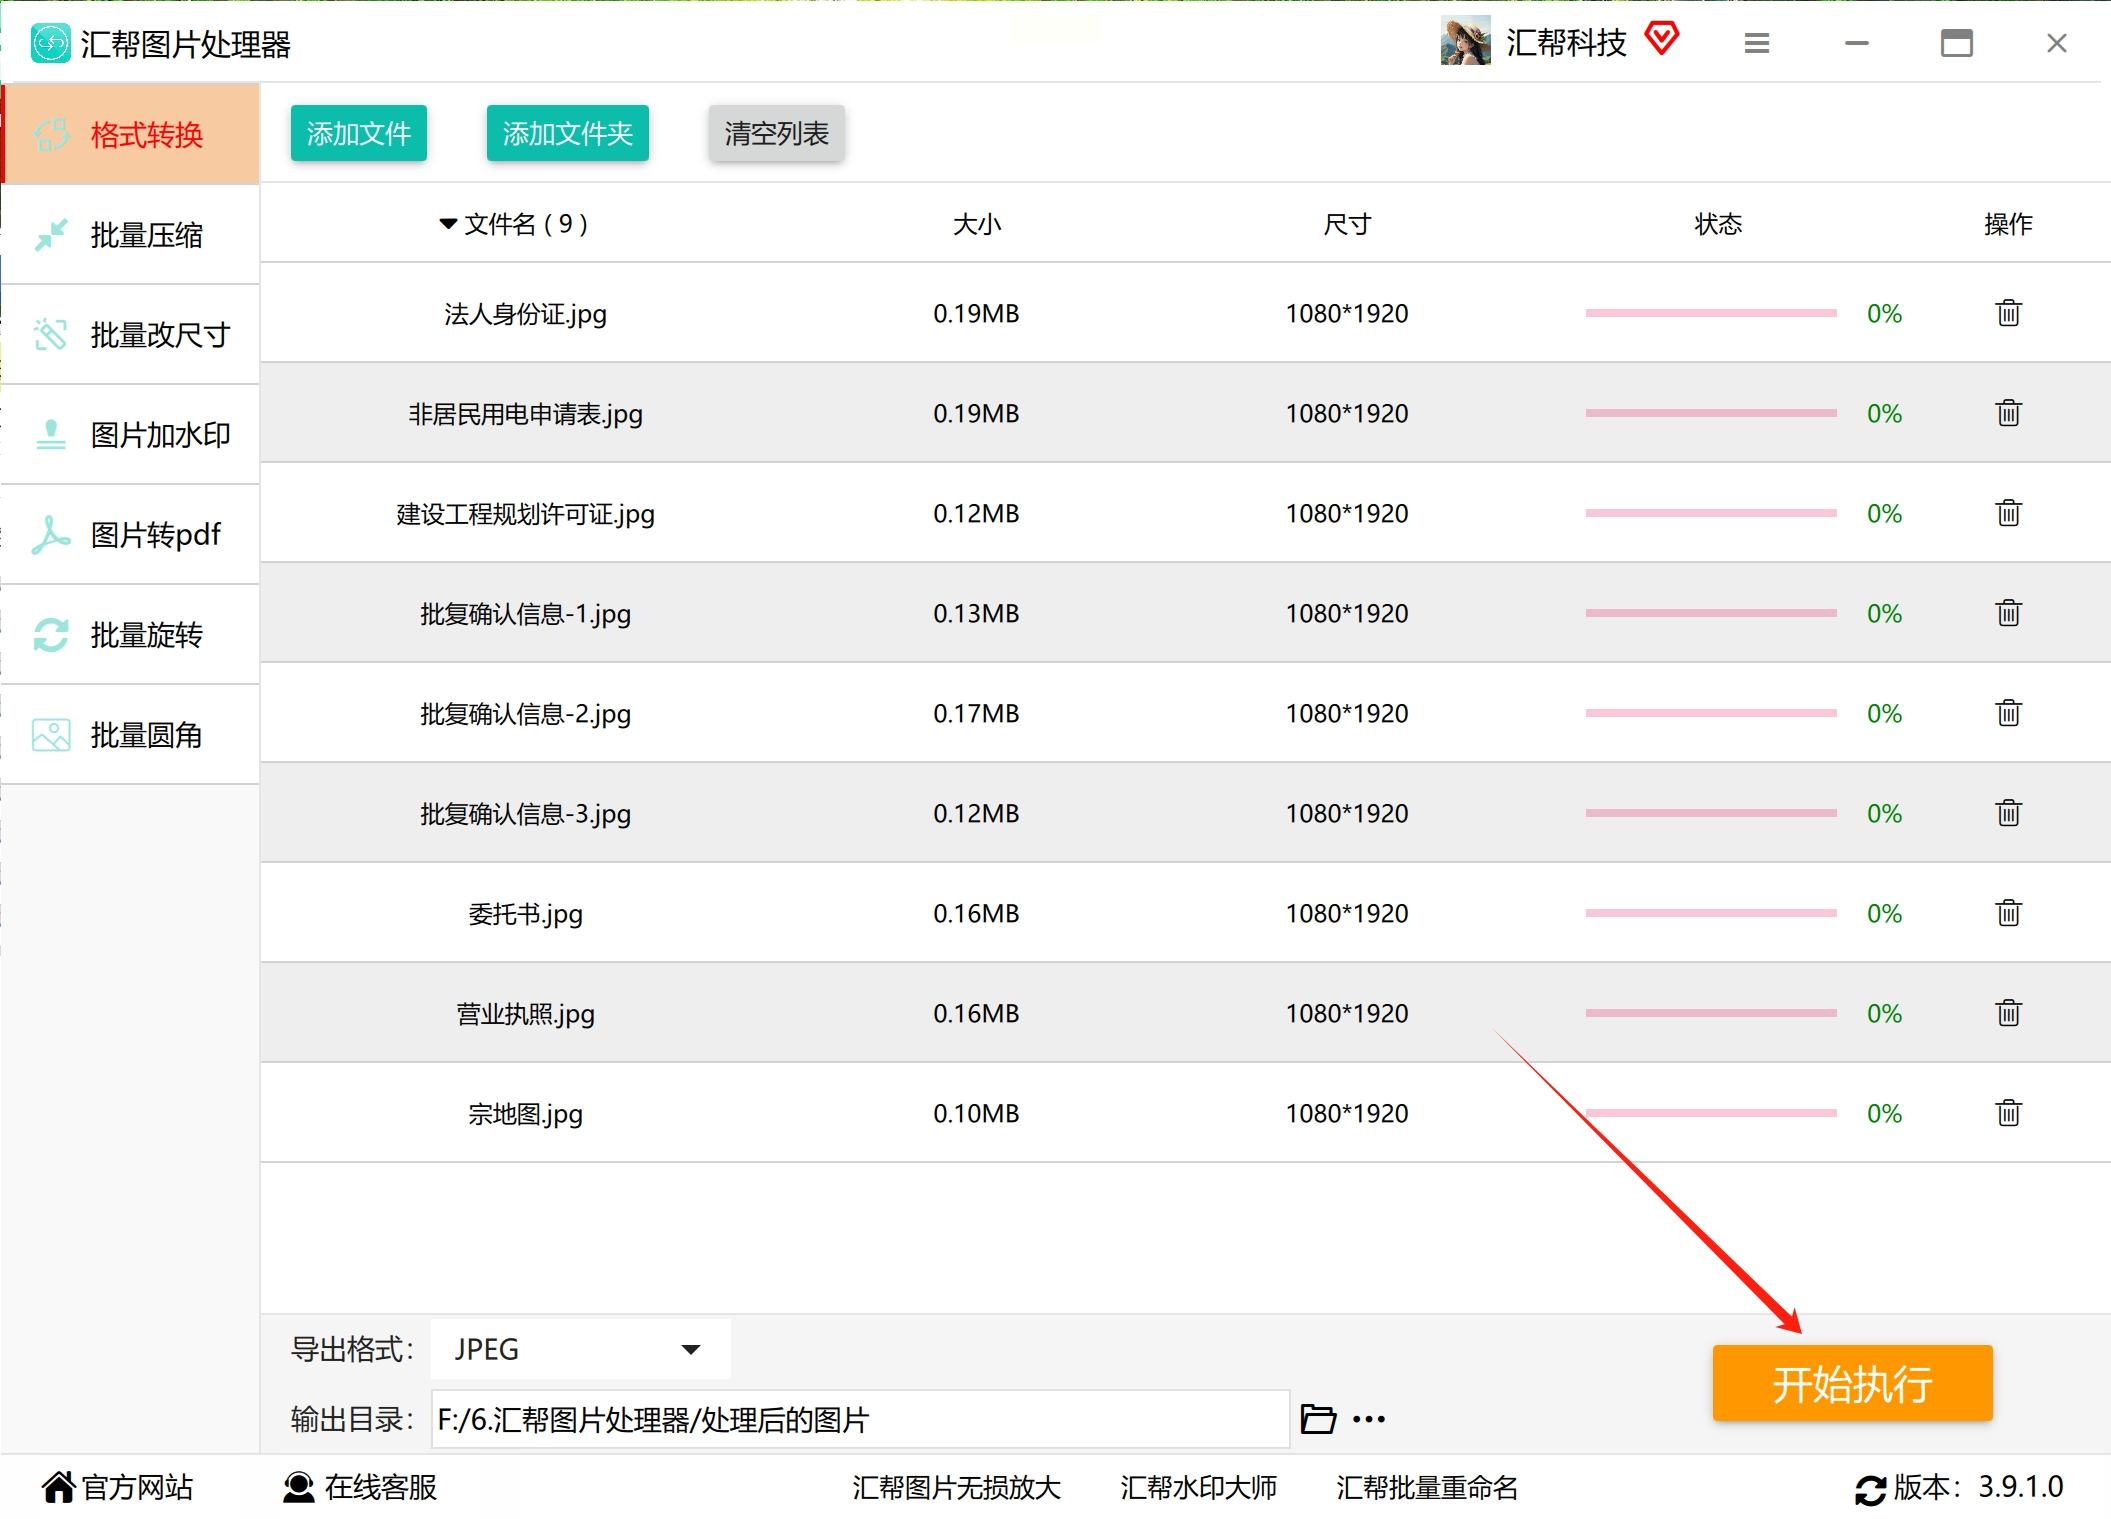Click trash icon for 委托书.jpg row
The image size is (2111, 1519).
coord(2008,913)
